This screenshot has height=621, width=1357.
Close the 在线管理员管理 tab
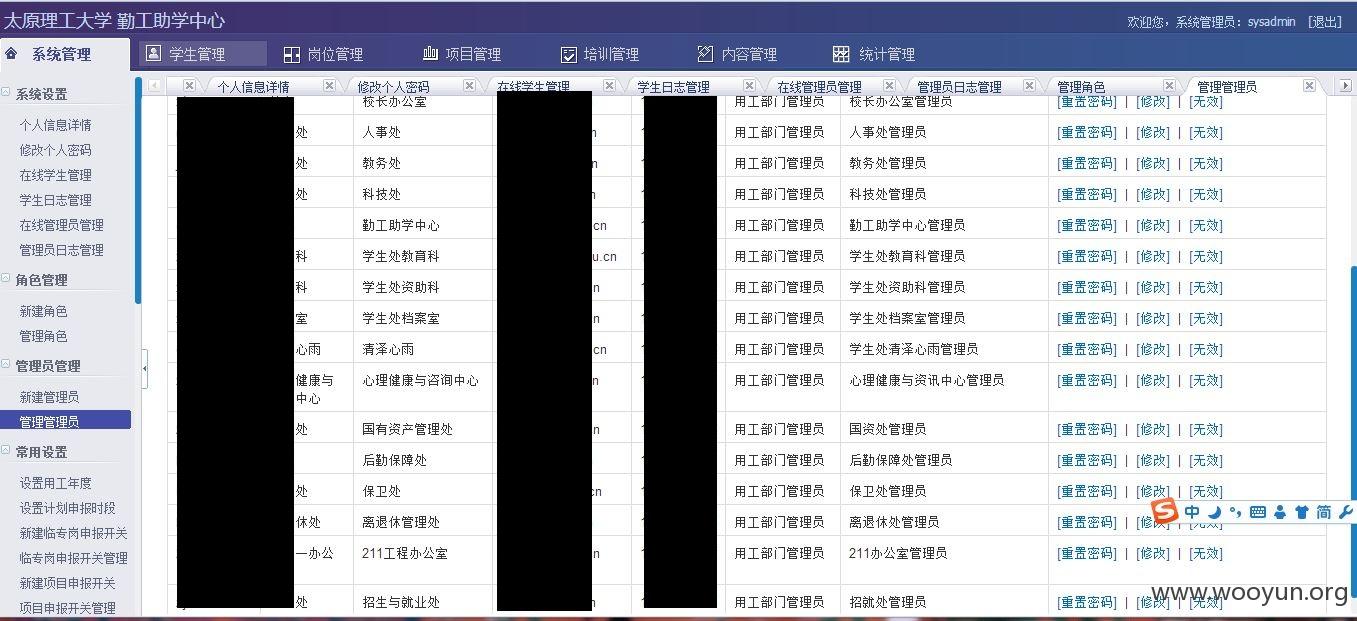tap(889, 86)
